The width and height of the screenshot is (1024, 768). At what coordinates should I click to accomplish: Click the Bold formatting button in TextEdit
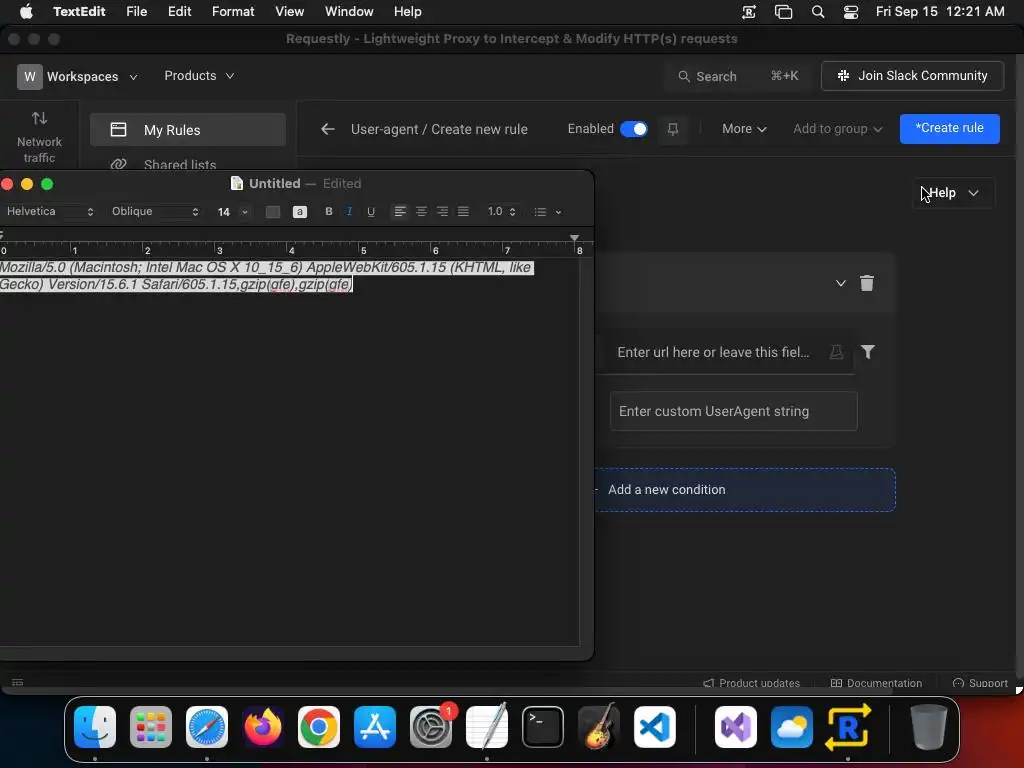(328, 212)
